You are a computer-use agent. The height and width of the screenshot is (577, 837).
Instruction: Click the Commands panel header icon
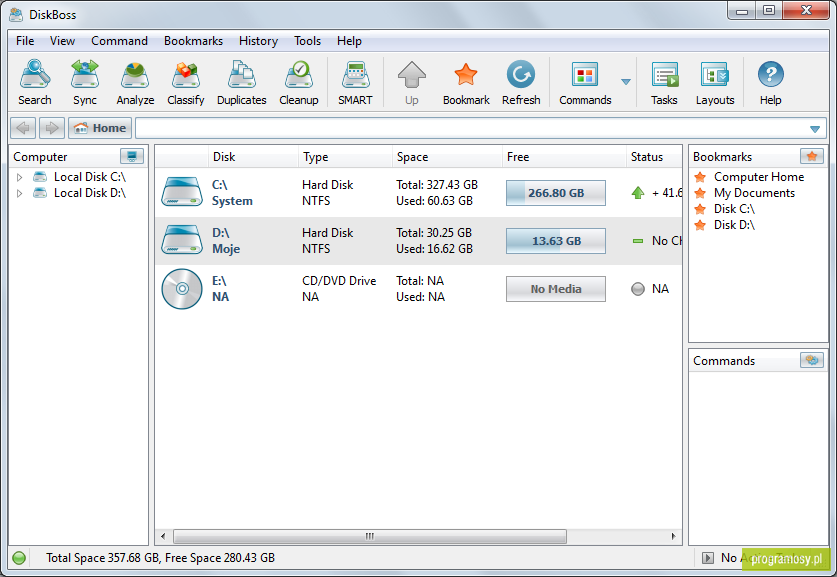pyautogui.click(x=812, y=360)
